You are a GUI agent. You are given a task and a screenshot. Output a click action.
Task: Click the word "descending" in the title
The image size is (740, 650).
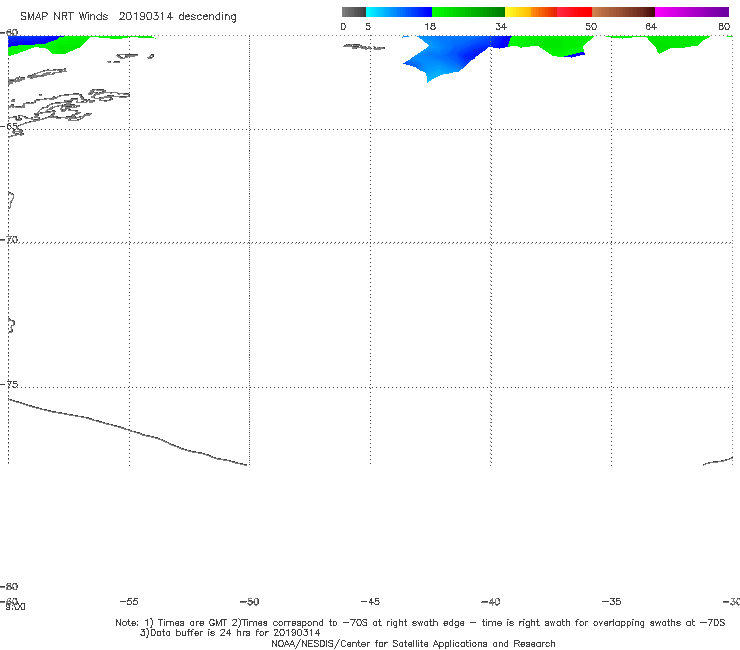click(207, 17)
